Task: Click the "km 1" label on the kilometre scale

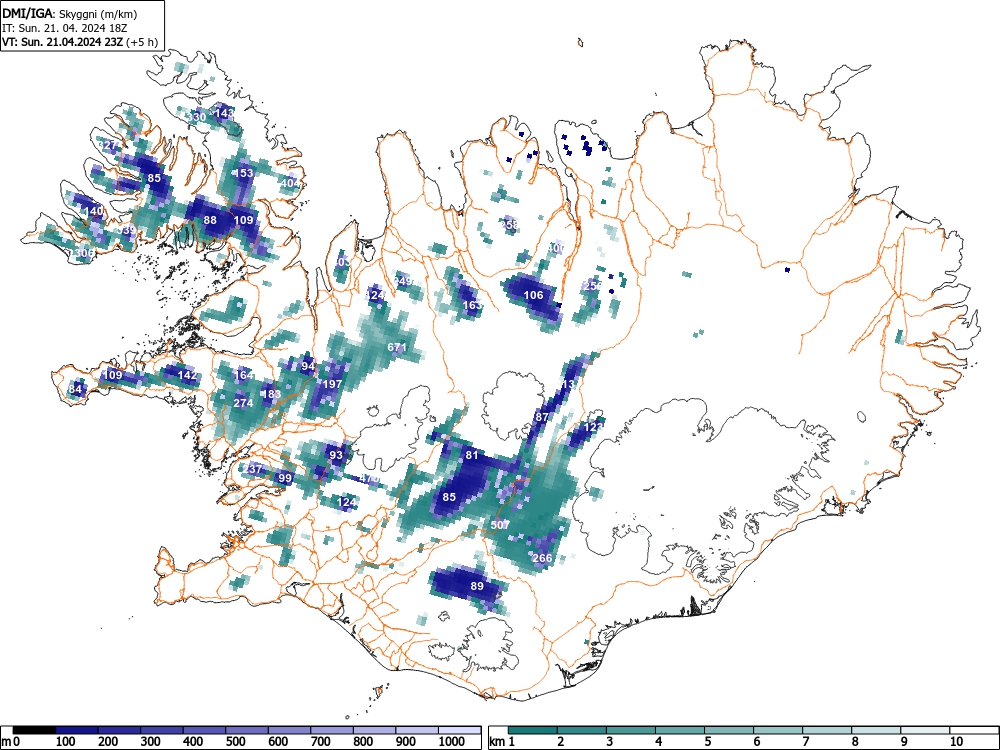Action: (x=503, y=742)
